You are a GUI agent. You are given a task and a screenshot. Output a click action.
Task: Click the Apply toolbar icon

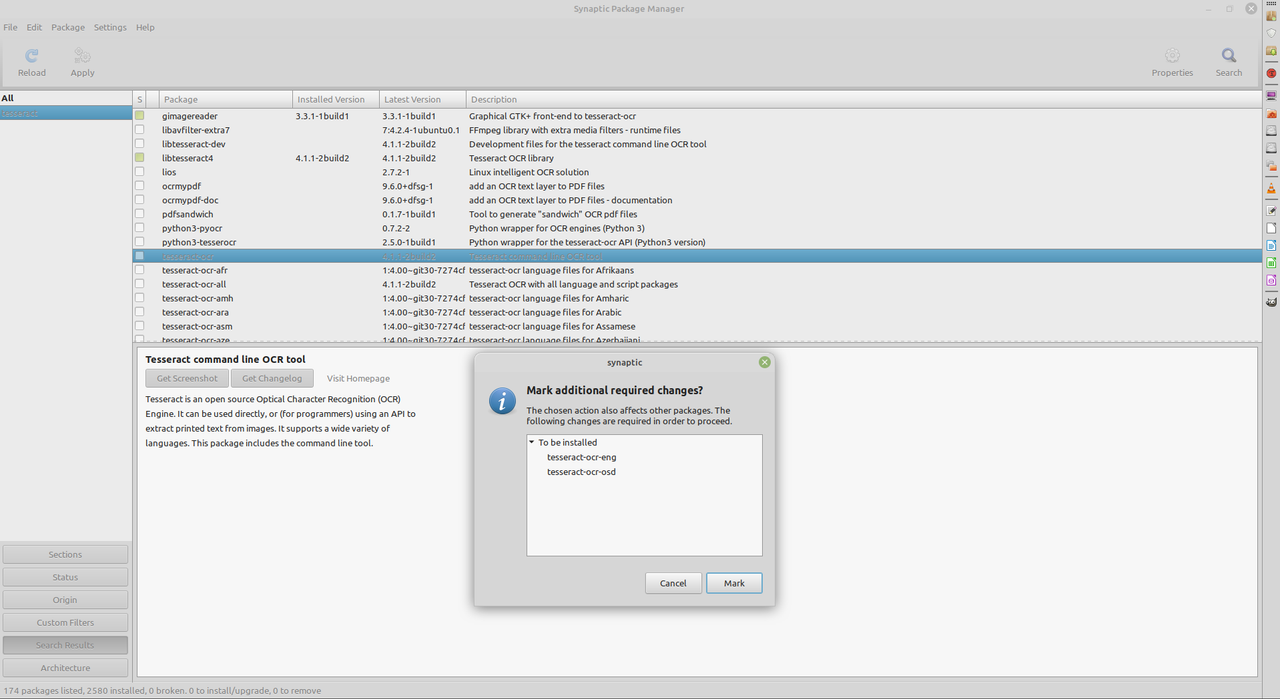[82, 56]
